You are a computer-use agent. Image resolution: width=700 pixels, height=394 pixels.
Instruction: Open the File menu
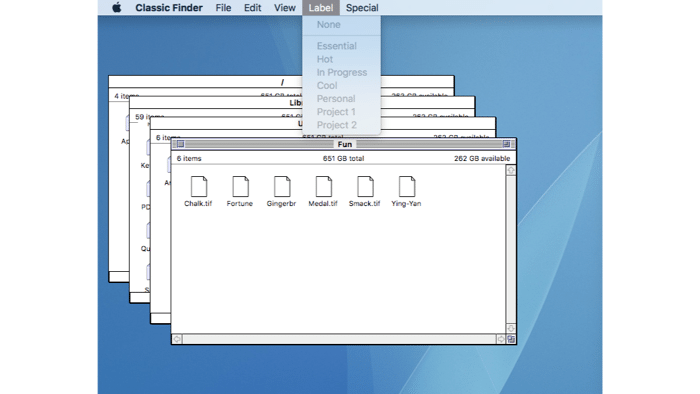[223, 8]
